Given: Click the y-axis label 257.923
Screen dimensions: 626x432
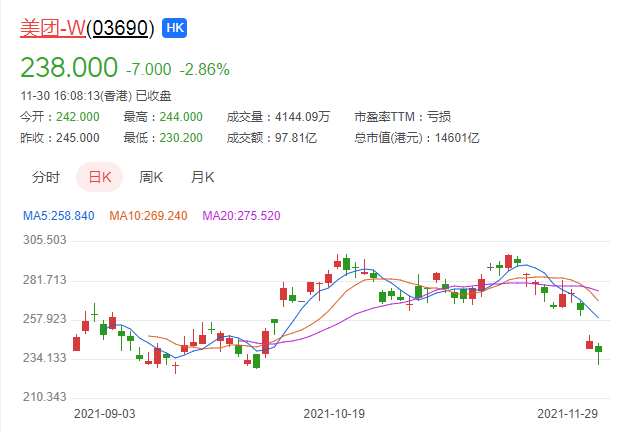Looking at the screenshot, I should 44,319.
